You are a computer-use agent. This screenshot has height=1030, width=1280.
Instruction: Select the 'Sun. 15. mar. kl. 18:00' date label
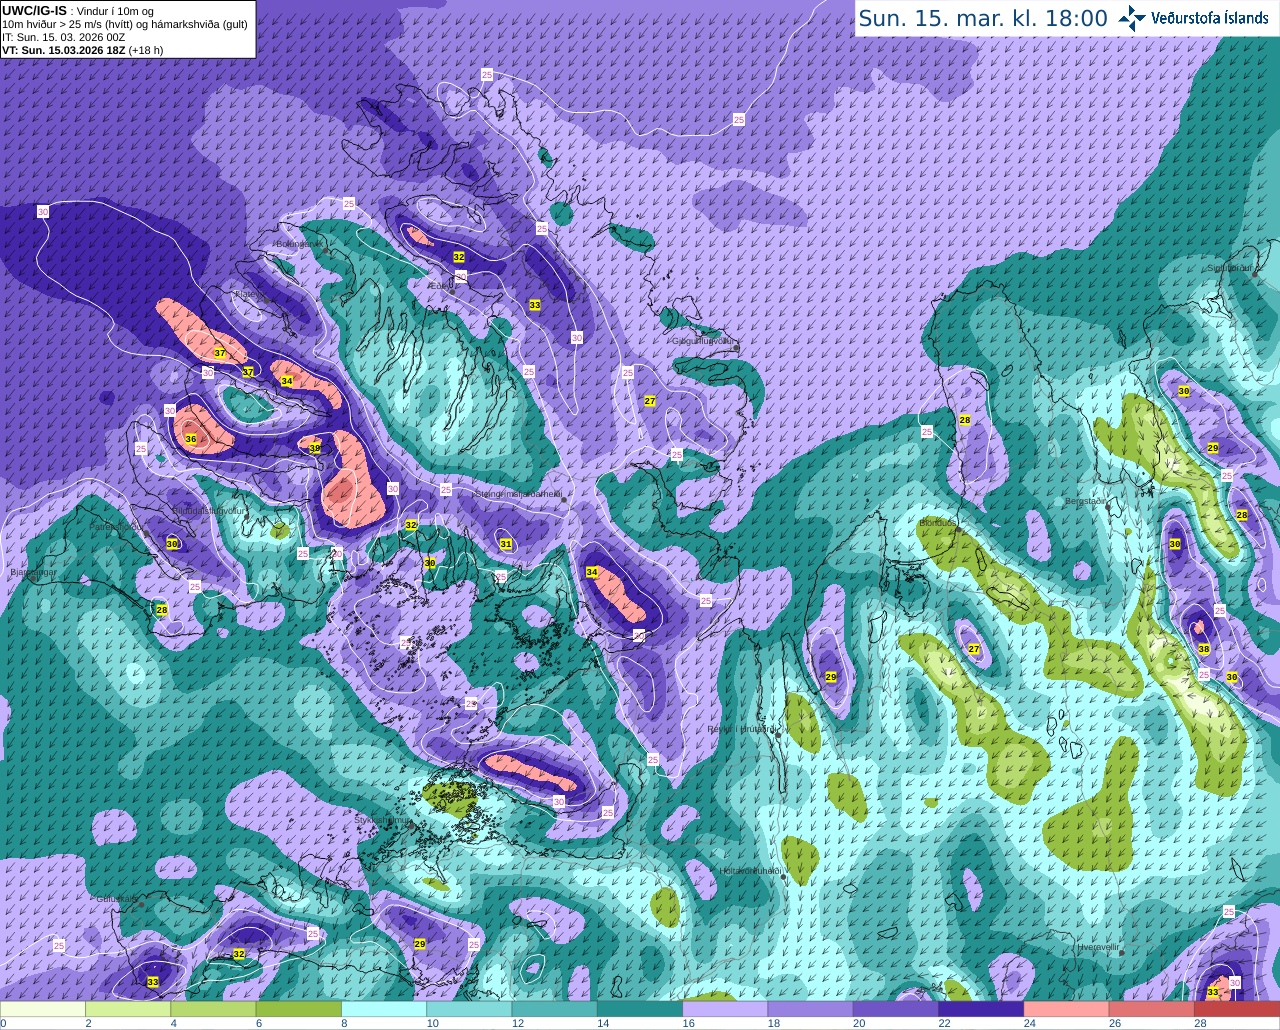[983, 18]
